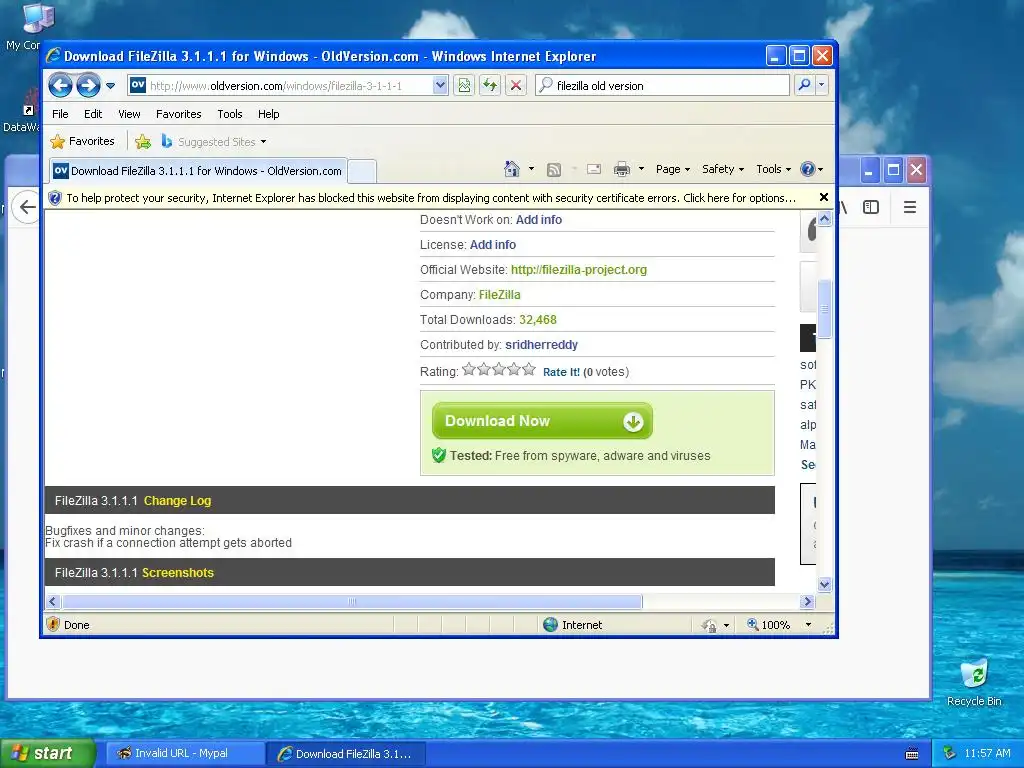Image resolution: width=1024 pixels, height=768 pixels.
Task: Refresh the page with green arrows icon
Action: pos(490,86)
